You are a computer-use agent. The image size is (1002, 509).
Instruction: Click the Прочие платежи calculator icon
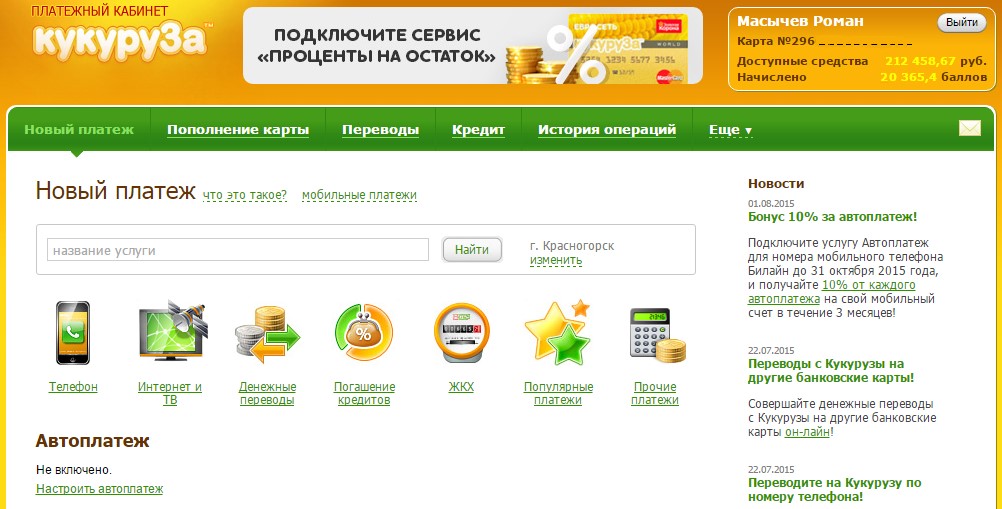[x=657, y=335]
